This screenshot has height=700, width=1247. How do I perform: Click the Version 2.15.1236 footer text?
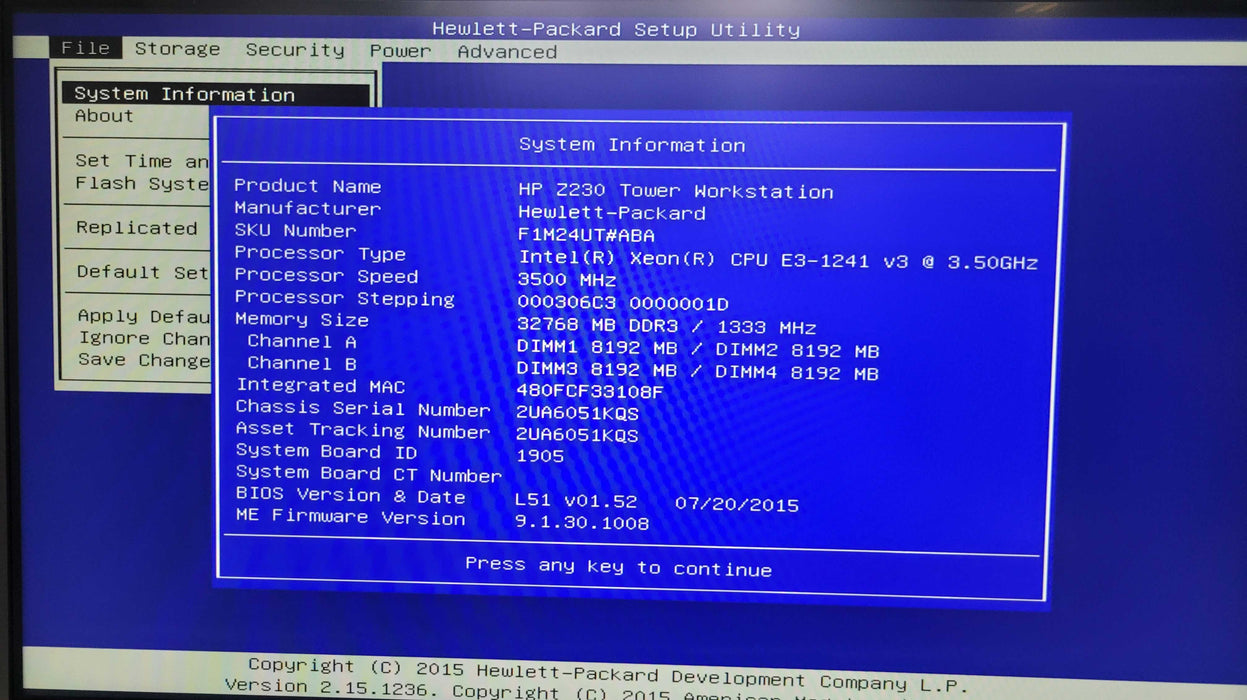tap(331, 687)
